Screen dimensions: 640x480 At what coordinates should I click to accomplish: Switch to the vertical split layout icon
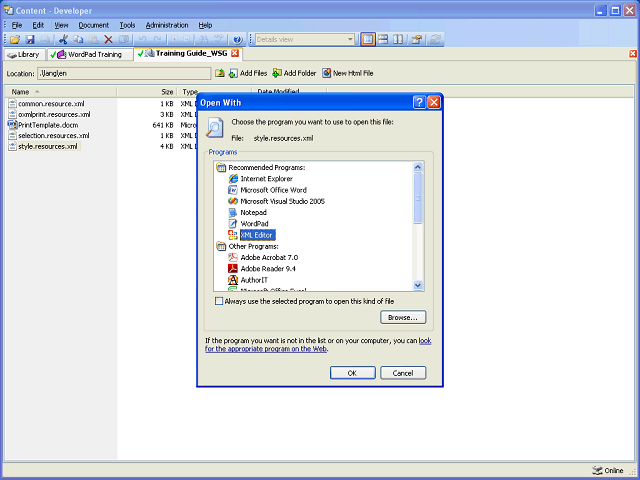398,39
